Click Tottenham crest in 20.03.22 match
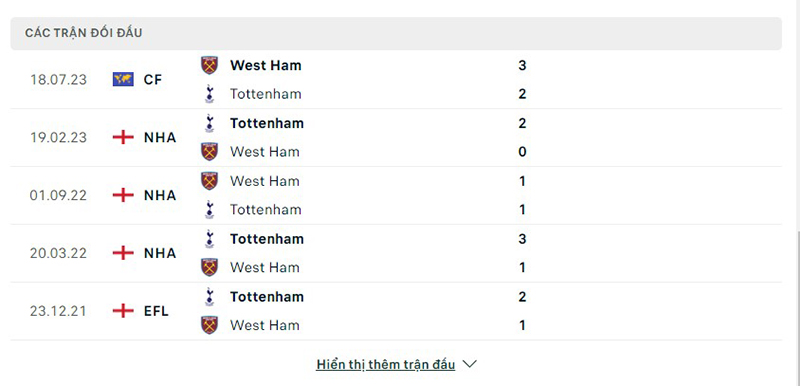The width and height of the screenshot is (800, 386). (x=209, y=239)
